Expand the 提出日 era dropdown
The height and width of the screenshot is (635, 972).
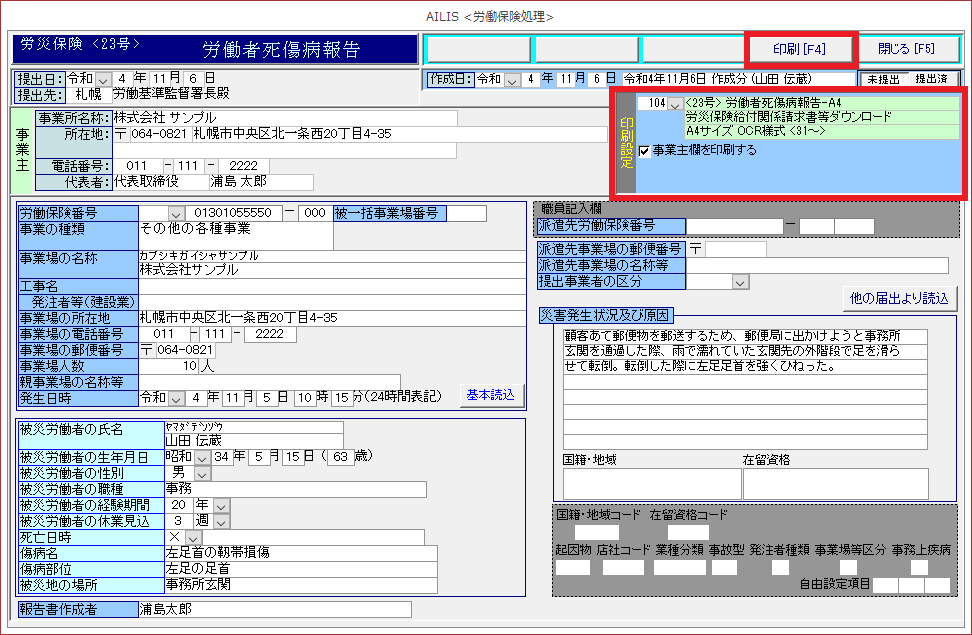tap(105, 79)
